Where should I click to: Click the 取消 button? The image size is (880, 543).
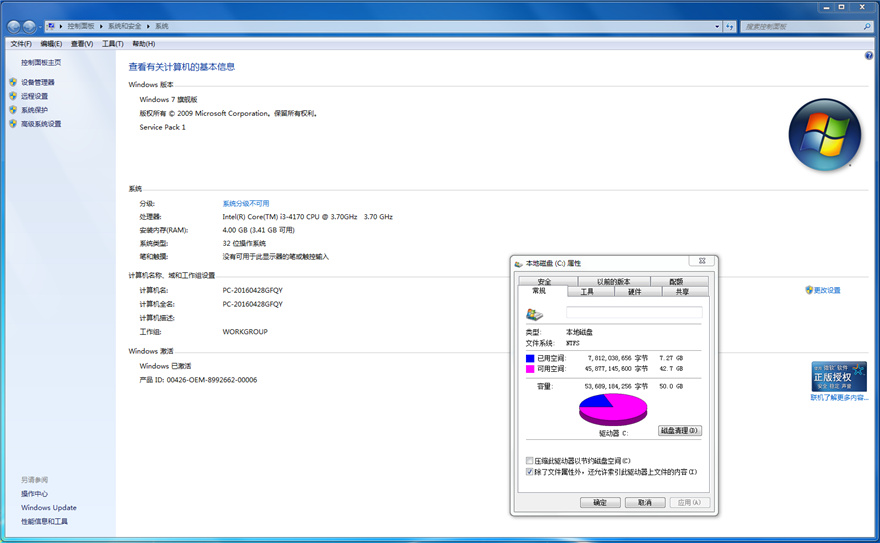[x=645, y=503]
